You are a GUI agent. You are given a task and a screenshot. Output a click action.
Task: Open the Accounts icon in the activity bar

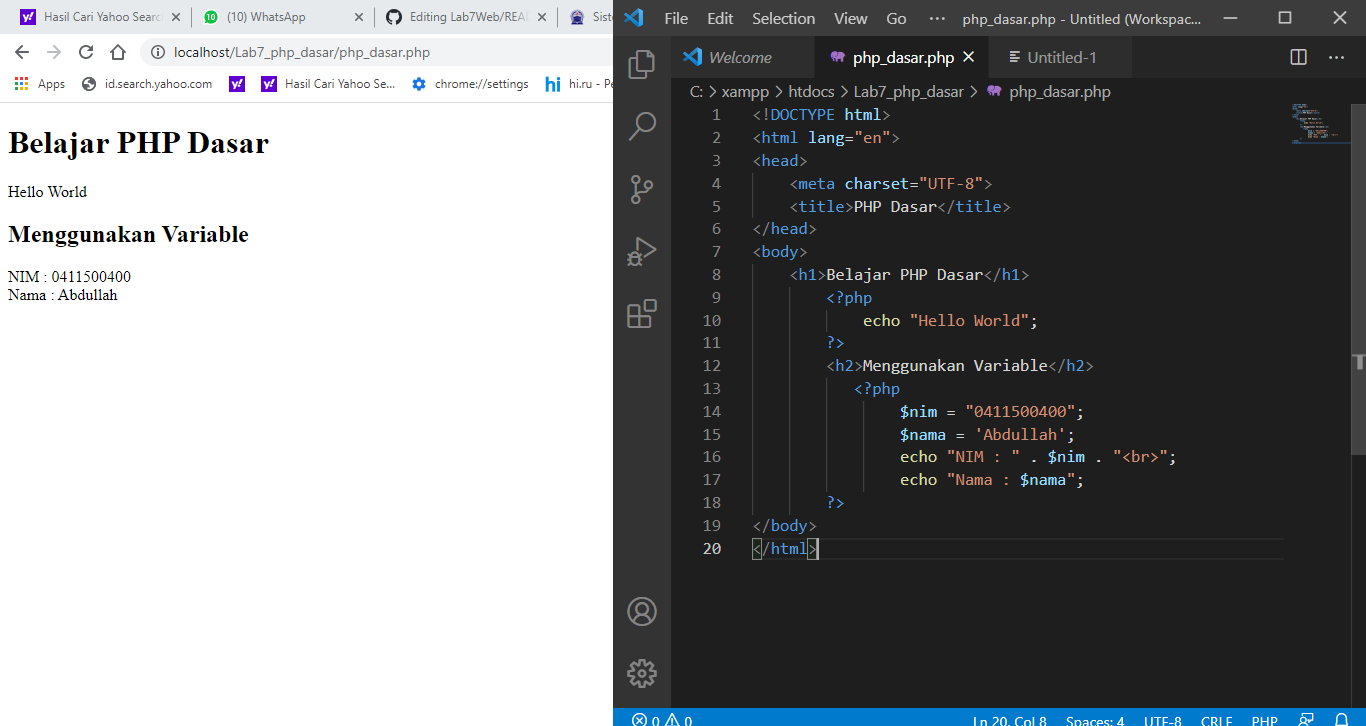click(x=641, y=611)
